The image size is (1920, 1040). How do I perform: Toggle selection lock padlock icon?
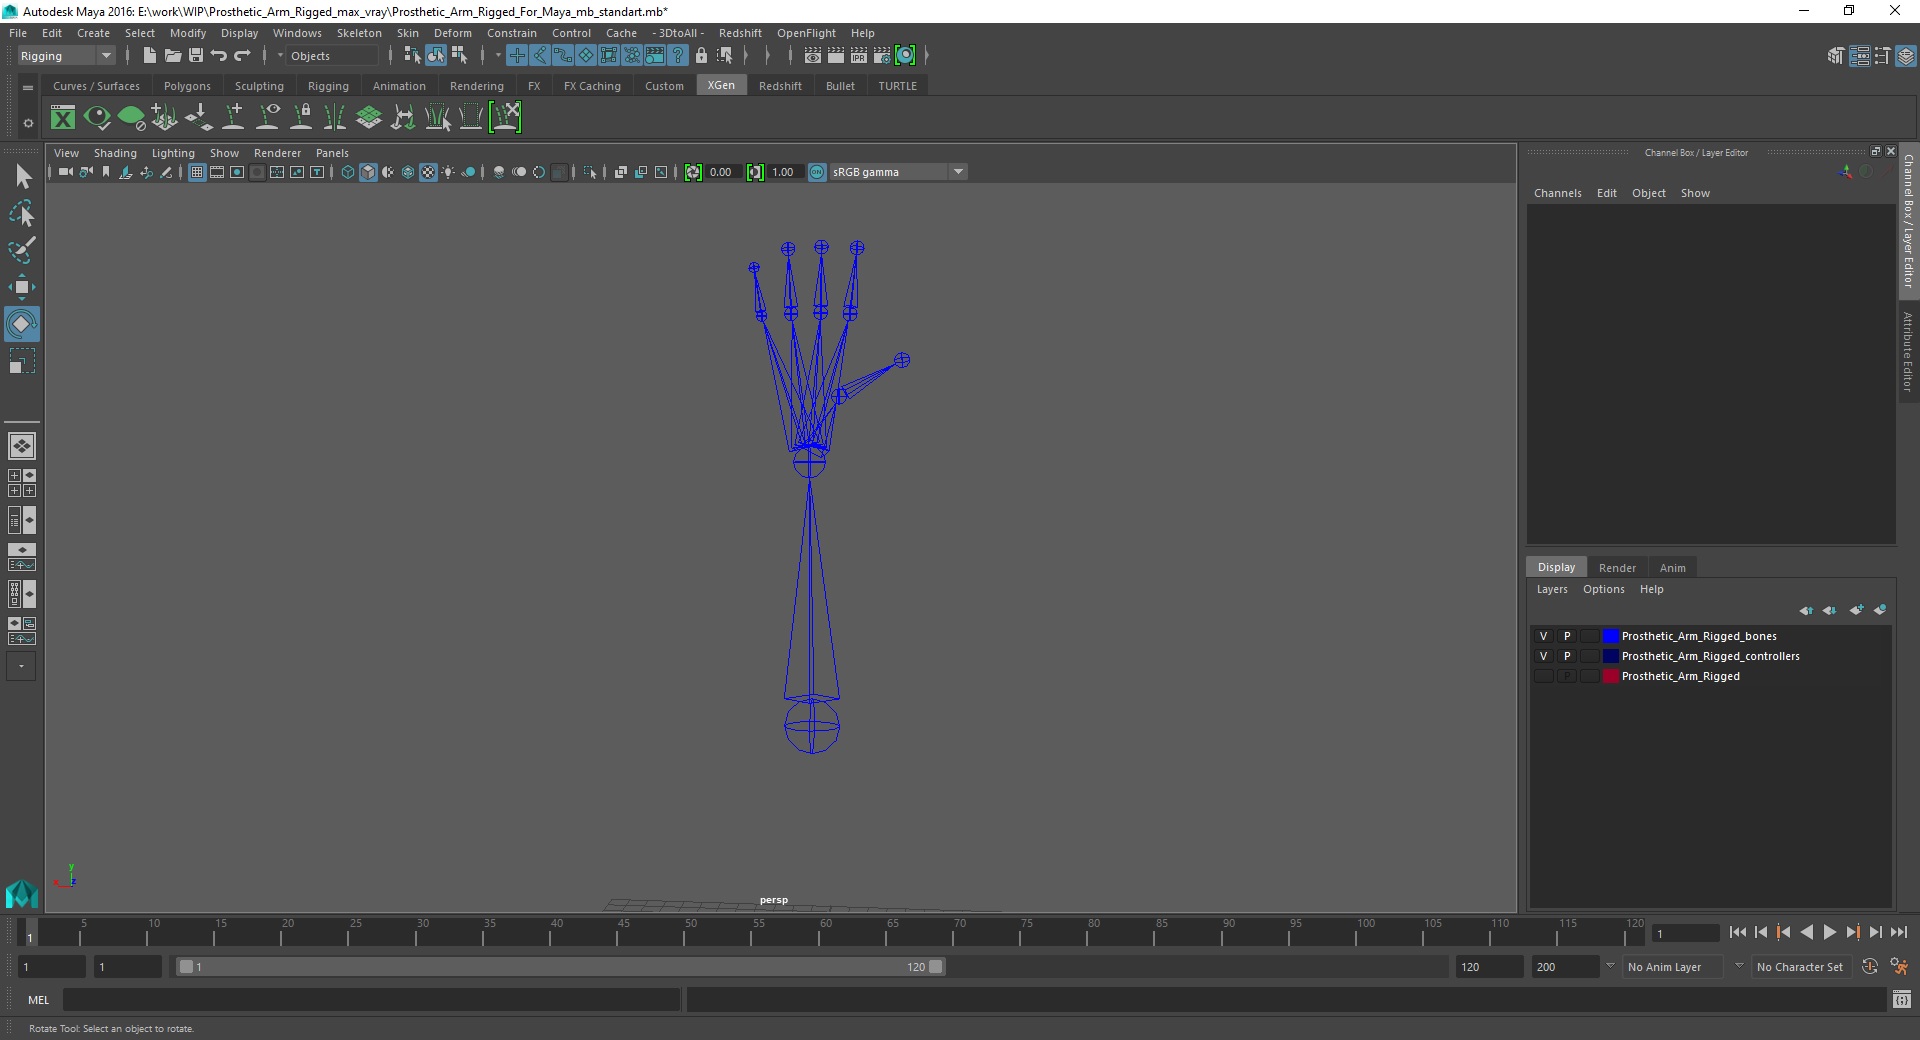click(x=701, y=56)
